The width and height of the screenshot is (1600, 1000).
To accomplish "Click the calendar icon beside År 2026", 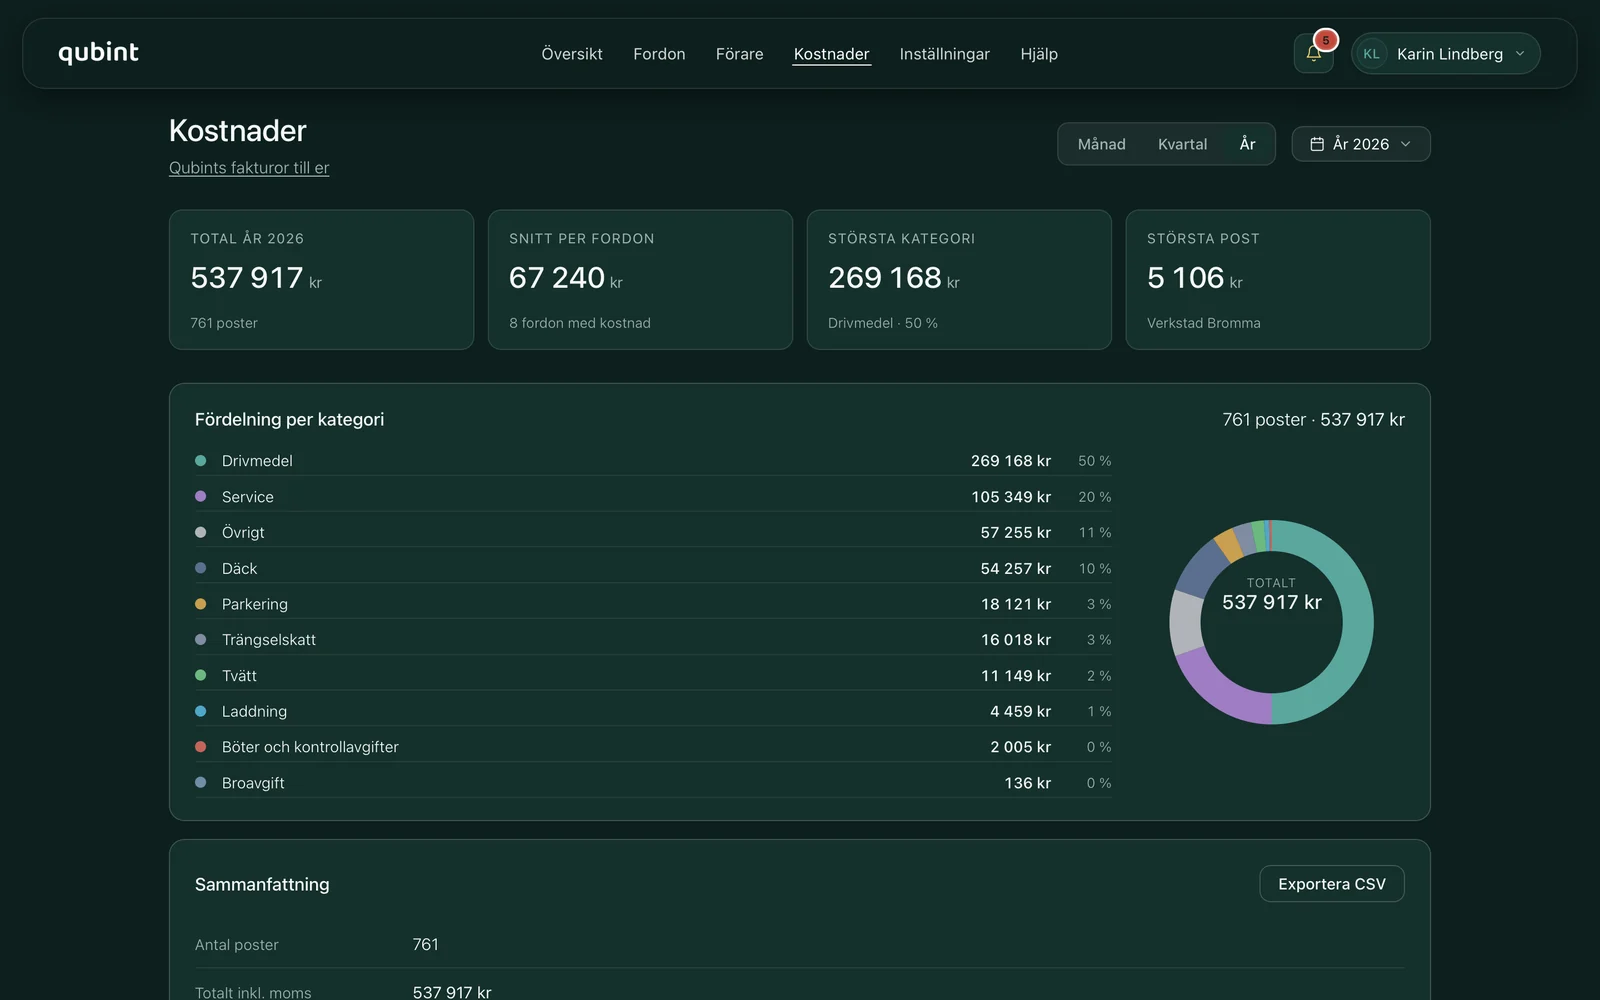I will 1317,144.
